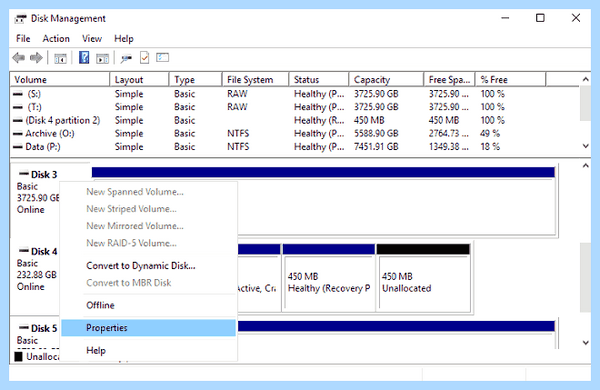Open the View menu
Screen dimensions: 600x390
pyautogui.click(x=92, y=39)
